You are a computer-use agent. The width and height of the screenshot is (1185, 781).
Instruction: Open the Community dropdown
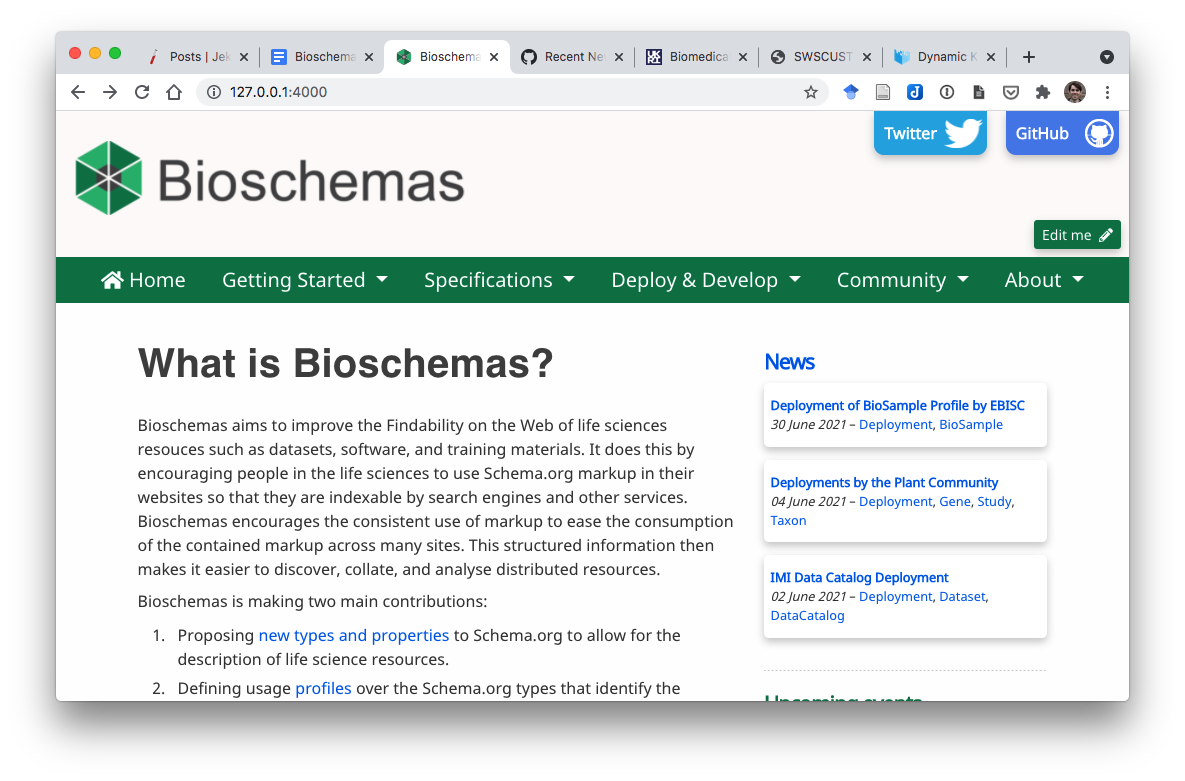click(x=902, y=280)
